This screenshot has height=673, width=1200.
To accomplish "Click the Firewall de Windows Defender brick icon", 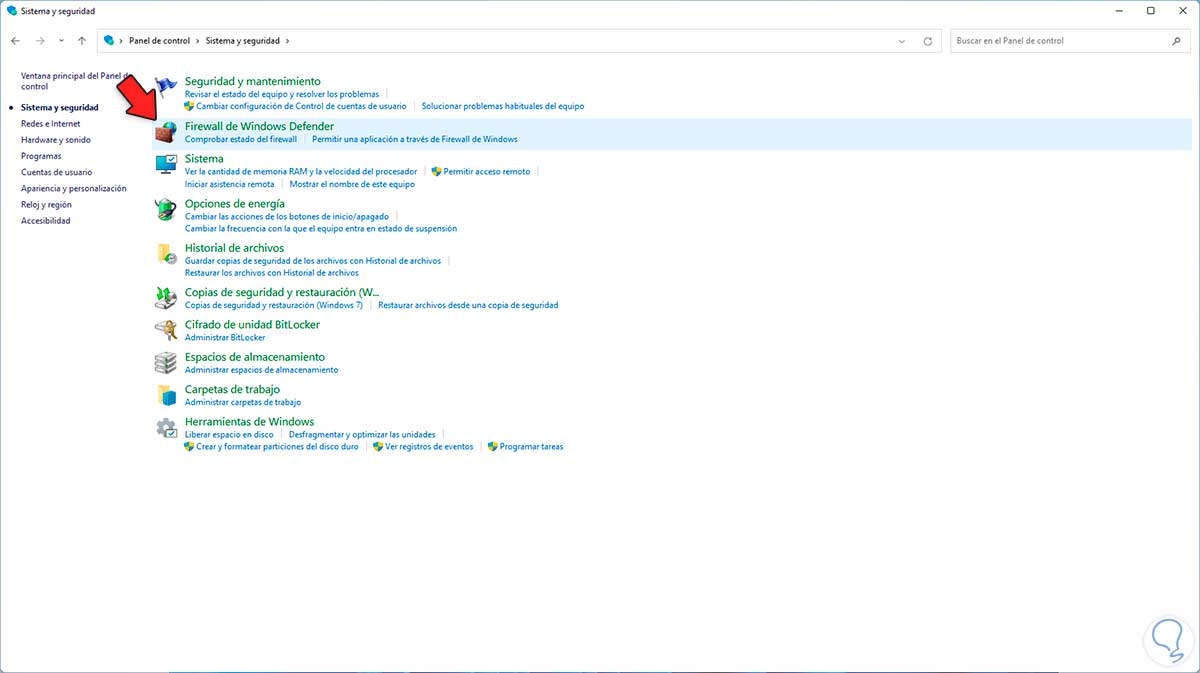I will 166,133.
